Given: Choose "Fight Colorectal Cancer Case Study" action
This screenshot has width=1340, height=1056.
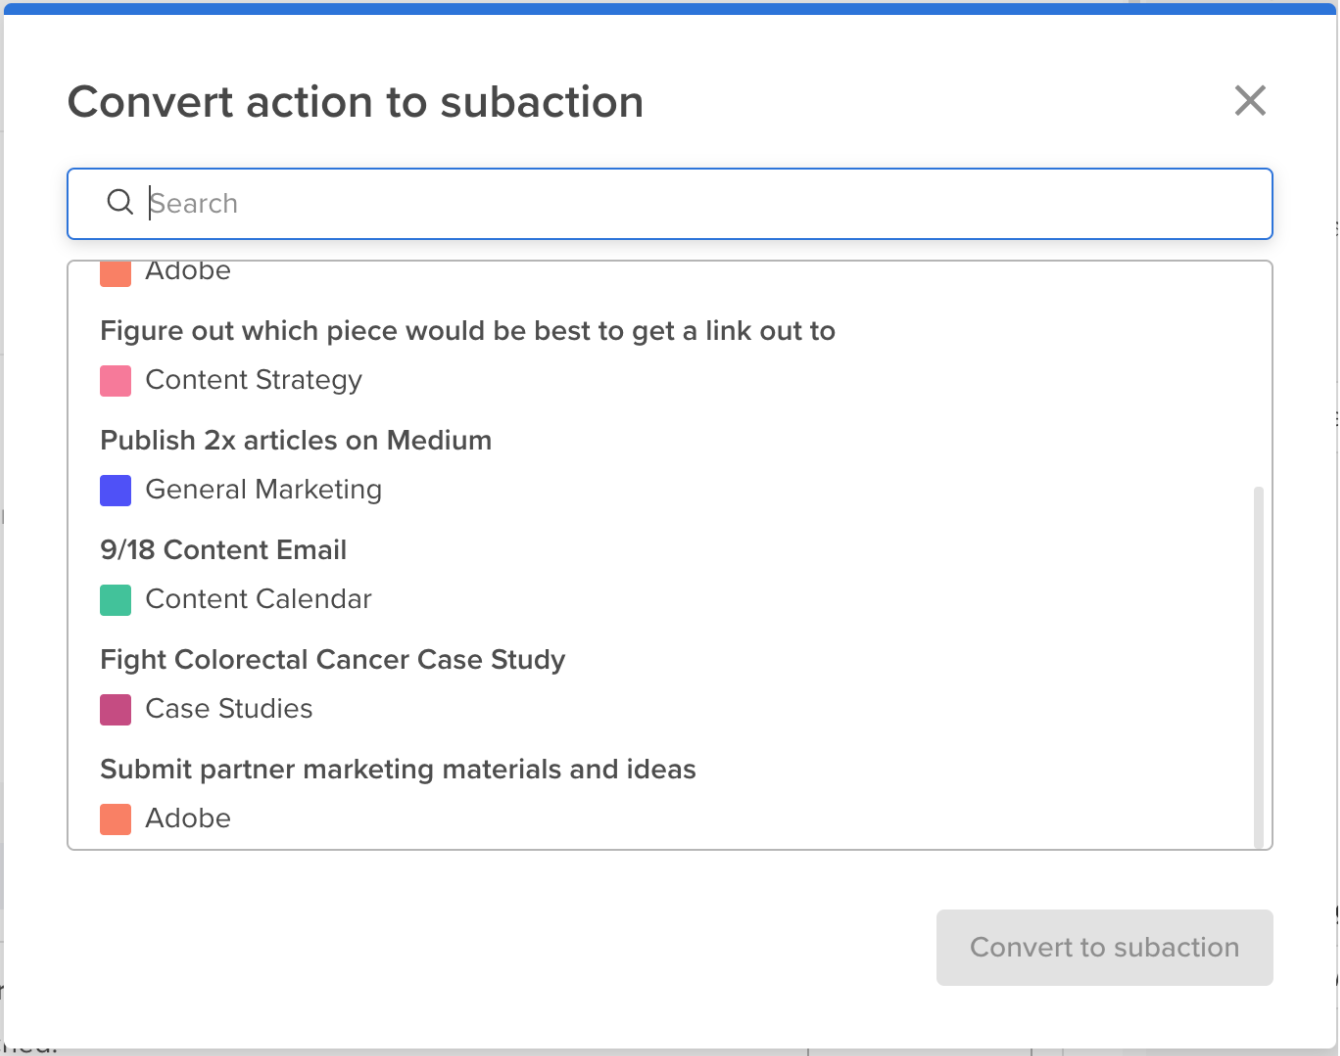Looking at the screenshot, I should [333, 660].
